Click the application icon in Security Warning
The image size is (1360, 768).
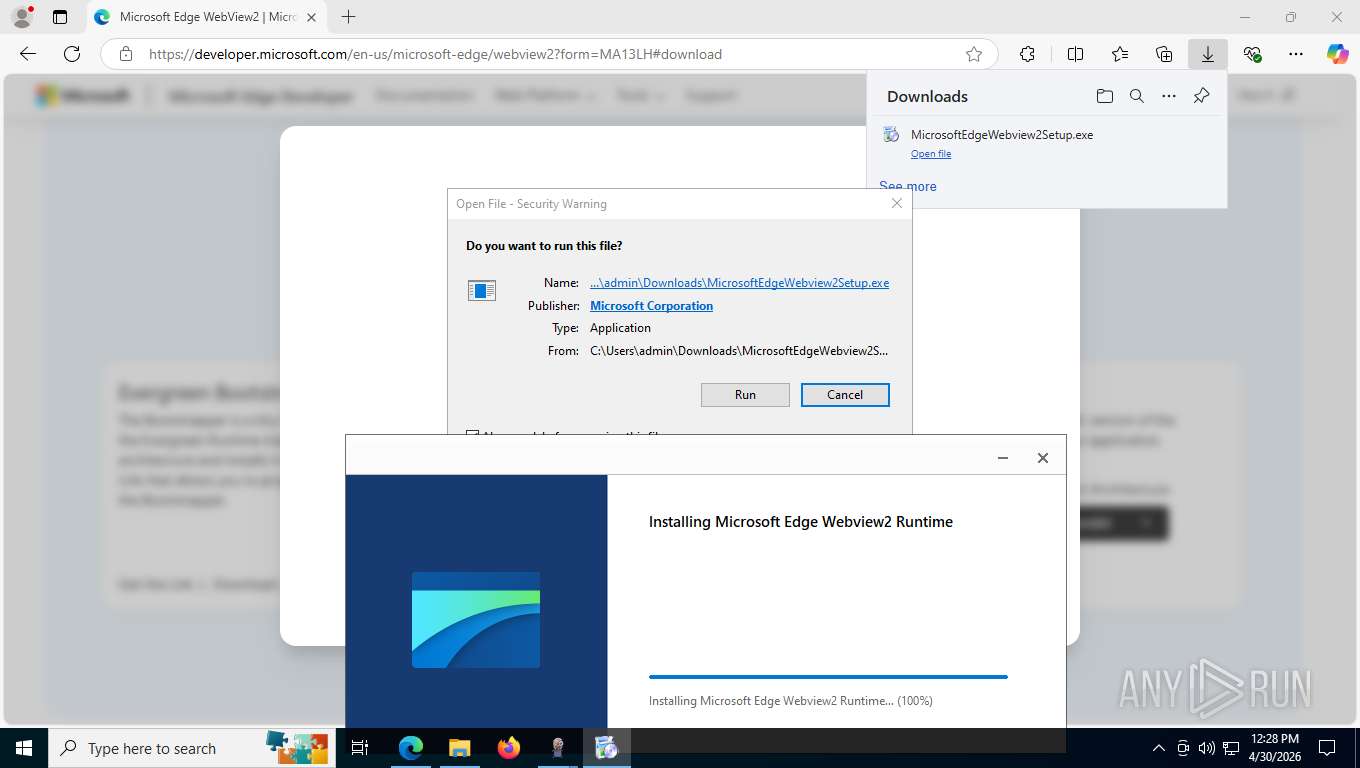pos(482,291)
